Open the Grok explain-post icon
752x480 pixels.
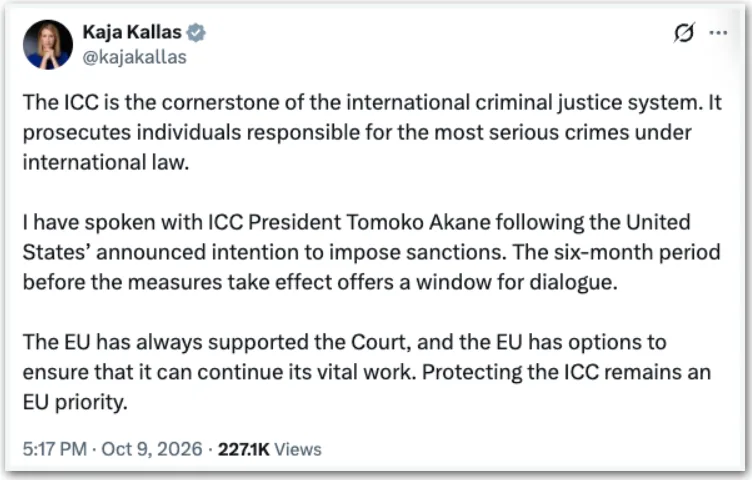pyautogui.click(x=683, y=33)
